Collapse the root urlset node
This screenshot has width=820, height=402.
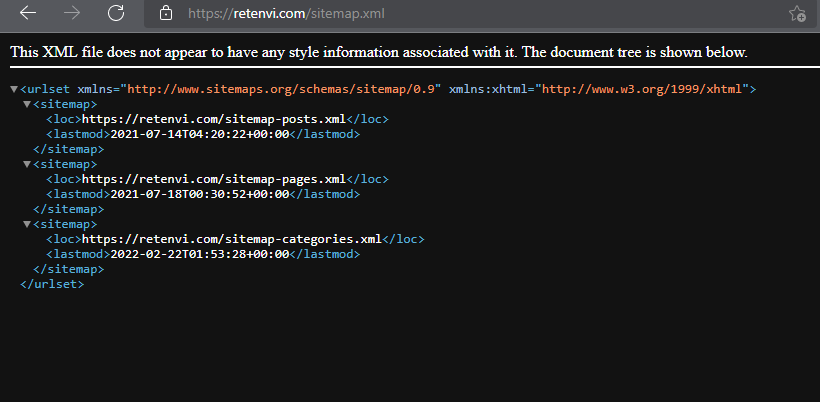pyautogui.click(x=14, y=90)
